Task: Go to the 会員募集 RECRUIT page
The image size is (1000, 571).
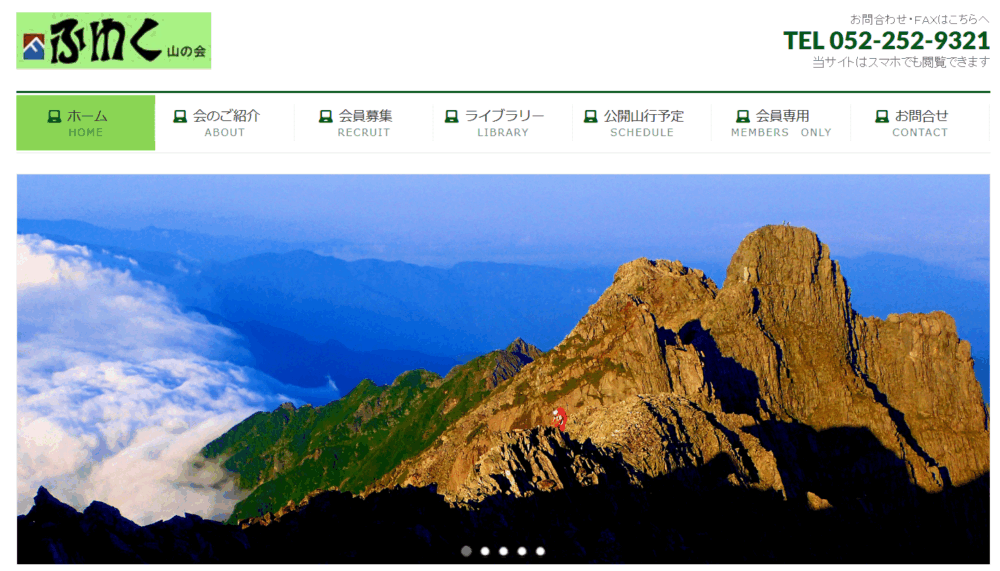Action: 364,122
